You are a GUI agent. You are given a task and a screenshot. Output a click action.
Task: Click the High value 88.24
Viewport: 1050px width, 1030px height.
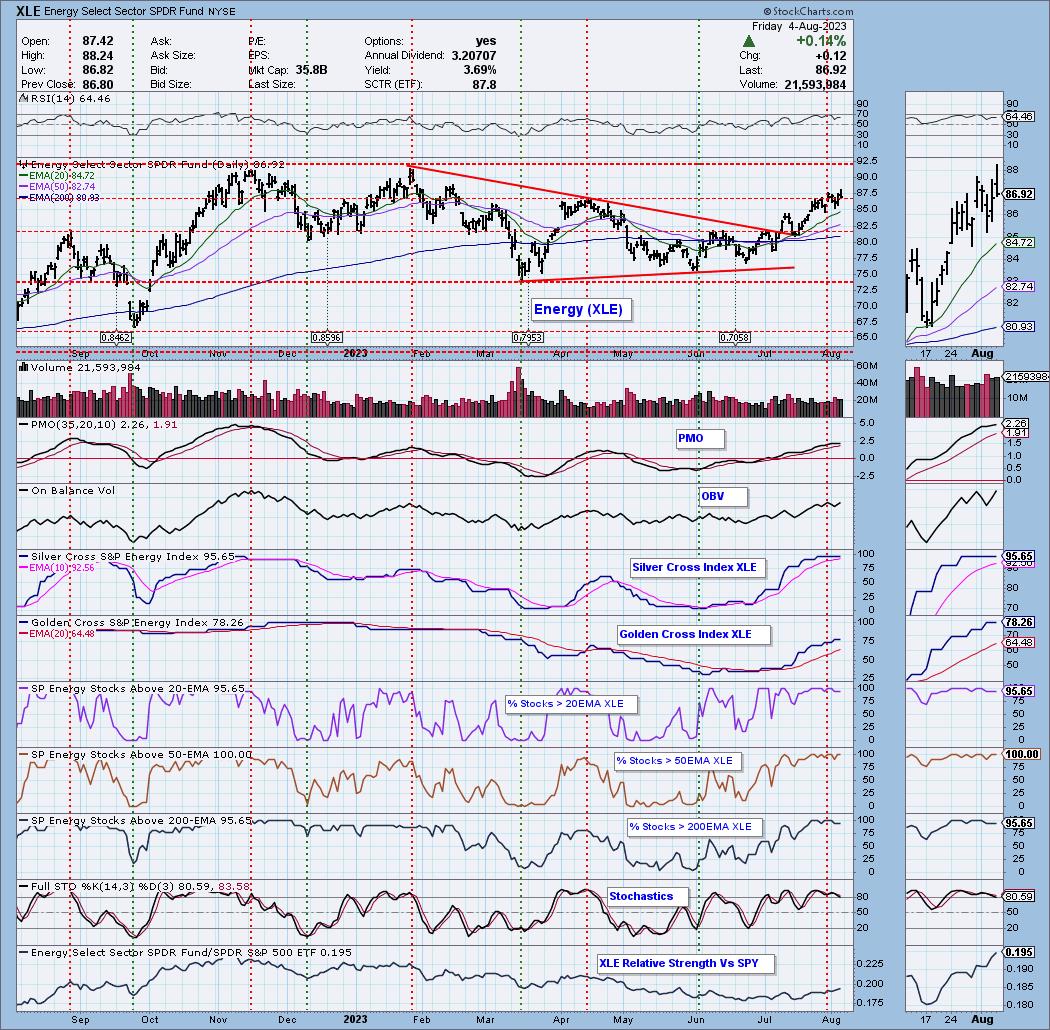coord(98,56)
